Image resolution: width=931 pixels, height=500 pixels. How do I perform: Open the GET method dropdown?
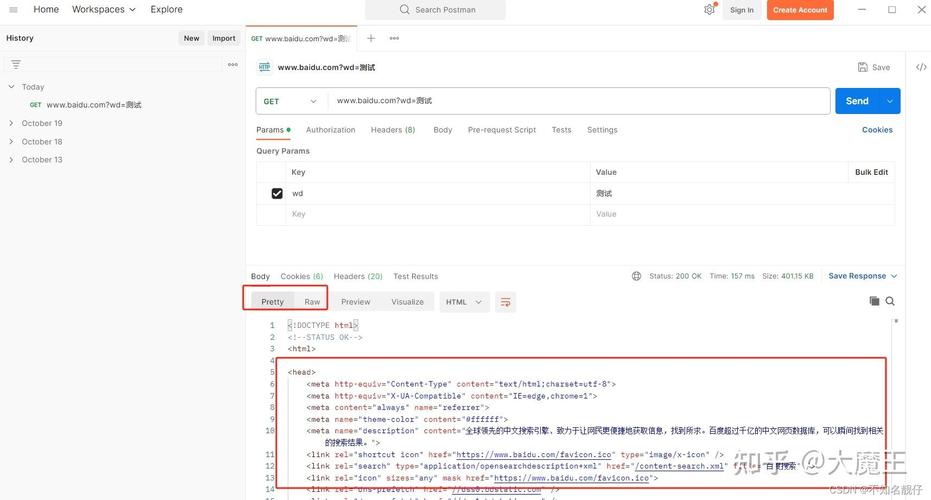click(291, 101)
